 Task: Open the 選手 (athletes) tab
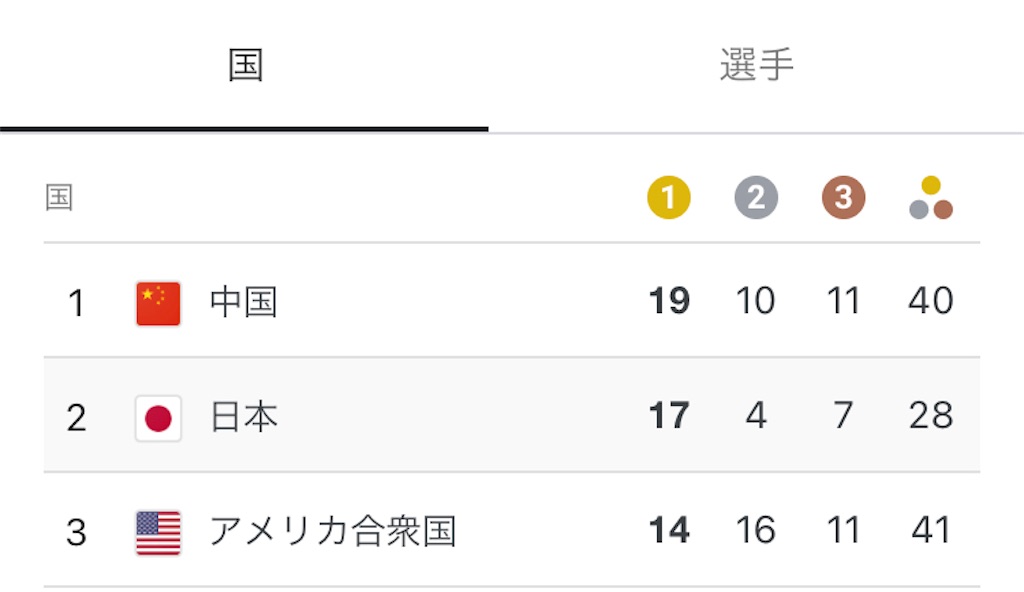(756, 65)
